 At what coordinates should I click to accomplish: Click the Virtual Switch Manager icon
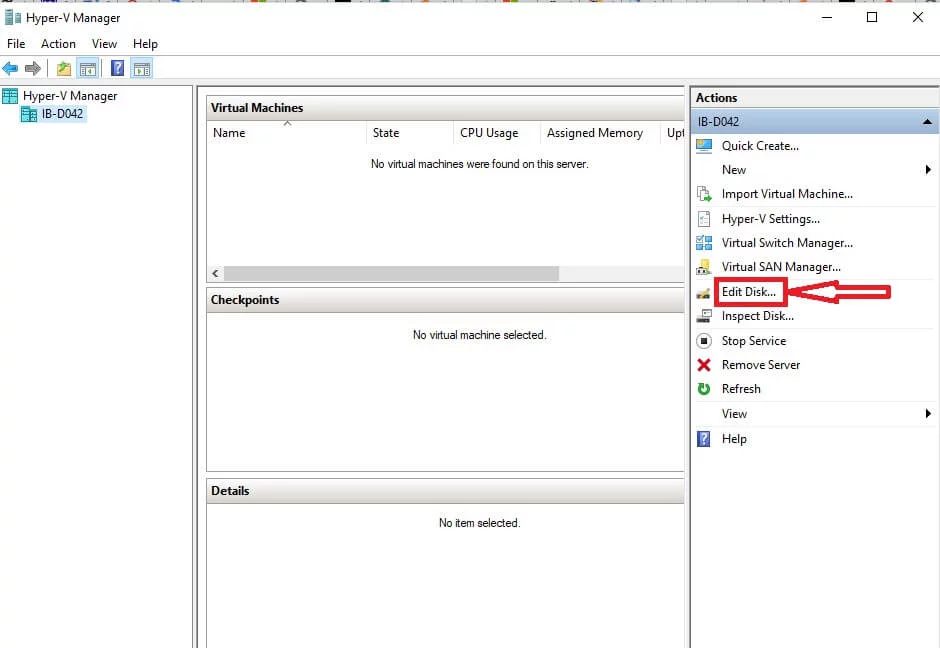coord(704,243)
